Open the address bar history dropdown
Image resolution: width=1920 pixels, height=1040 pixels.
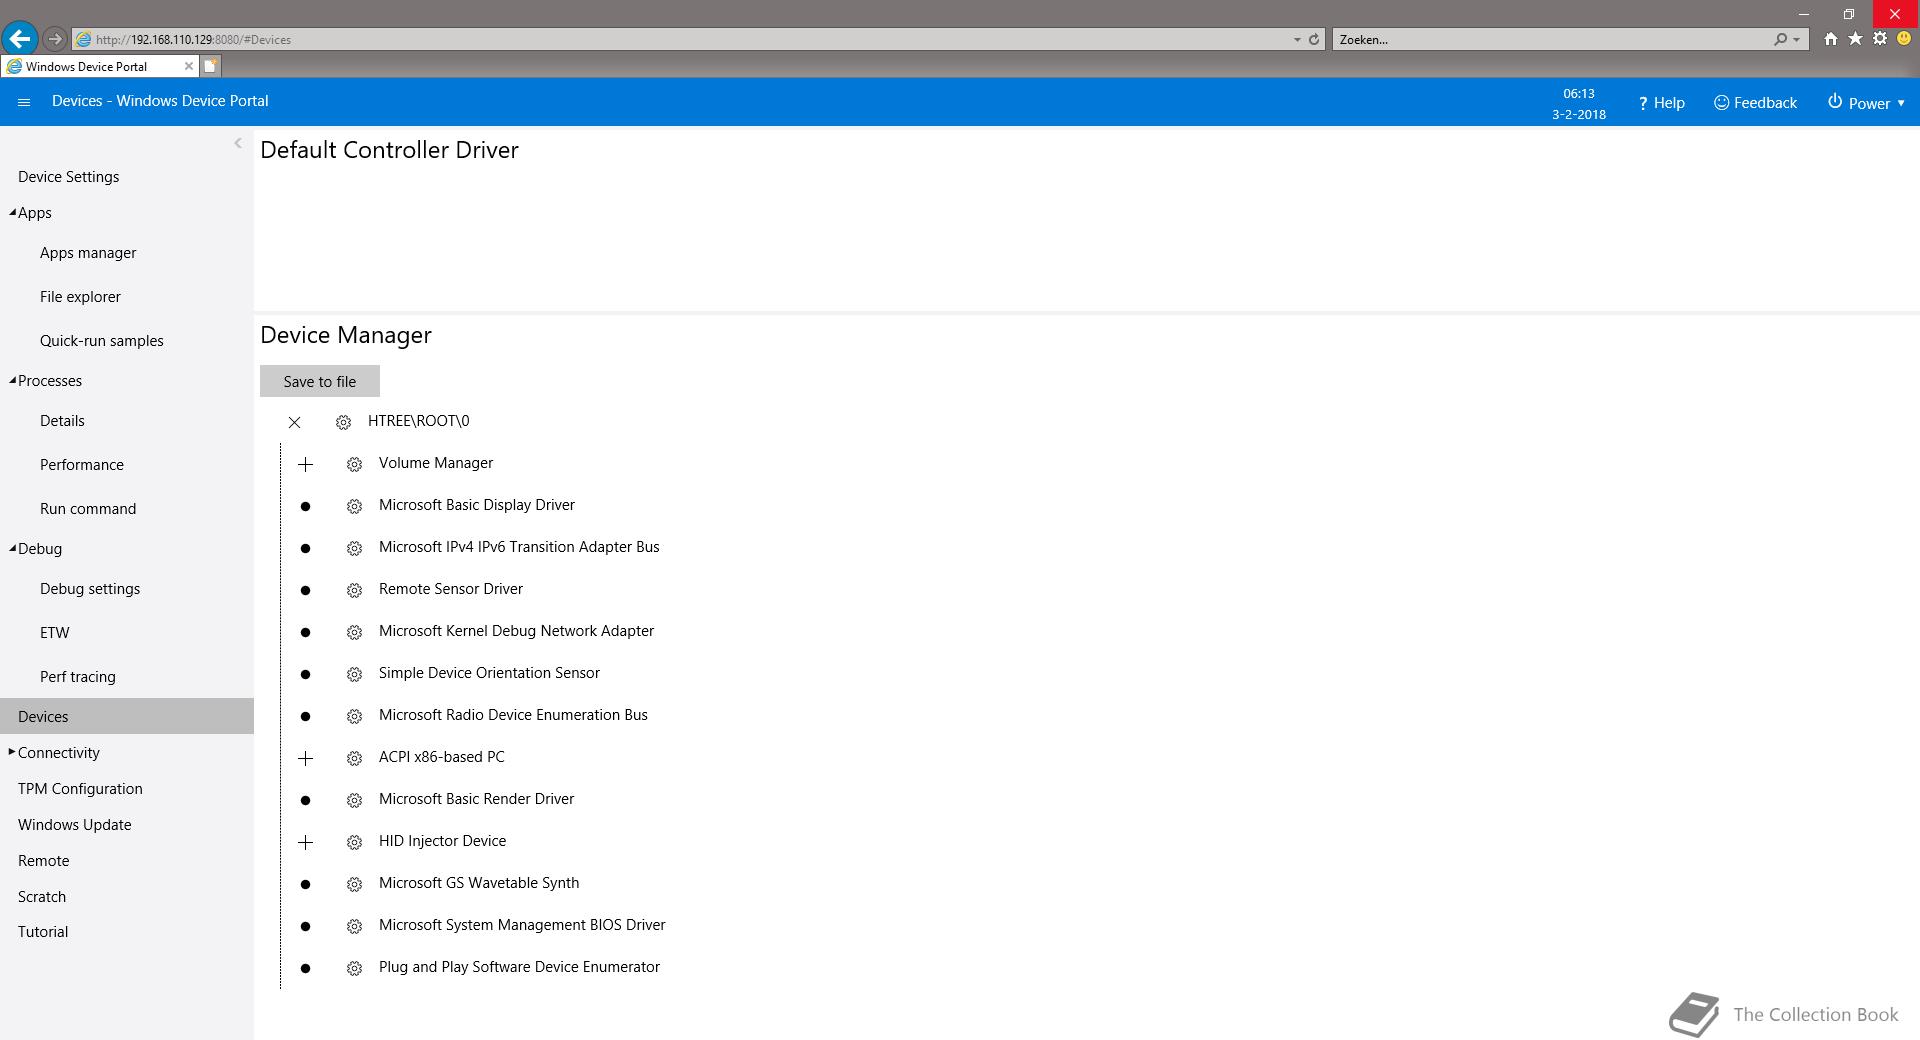(1297, 40)
